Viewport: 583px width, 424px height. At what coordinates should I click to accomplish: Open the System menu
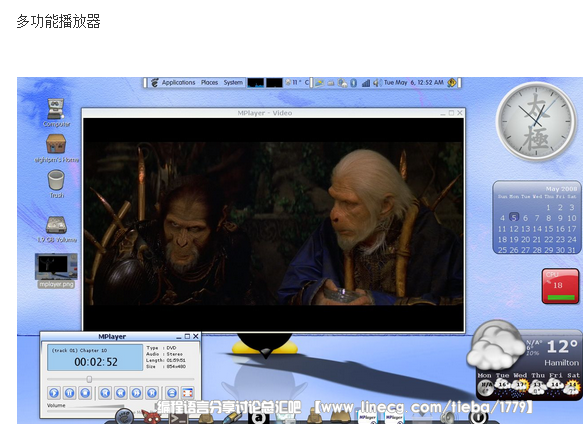tap(233, 83)
